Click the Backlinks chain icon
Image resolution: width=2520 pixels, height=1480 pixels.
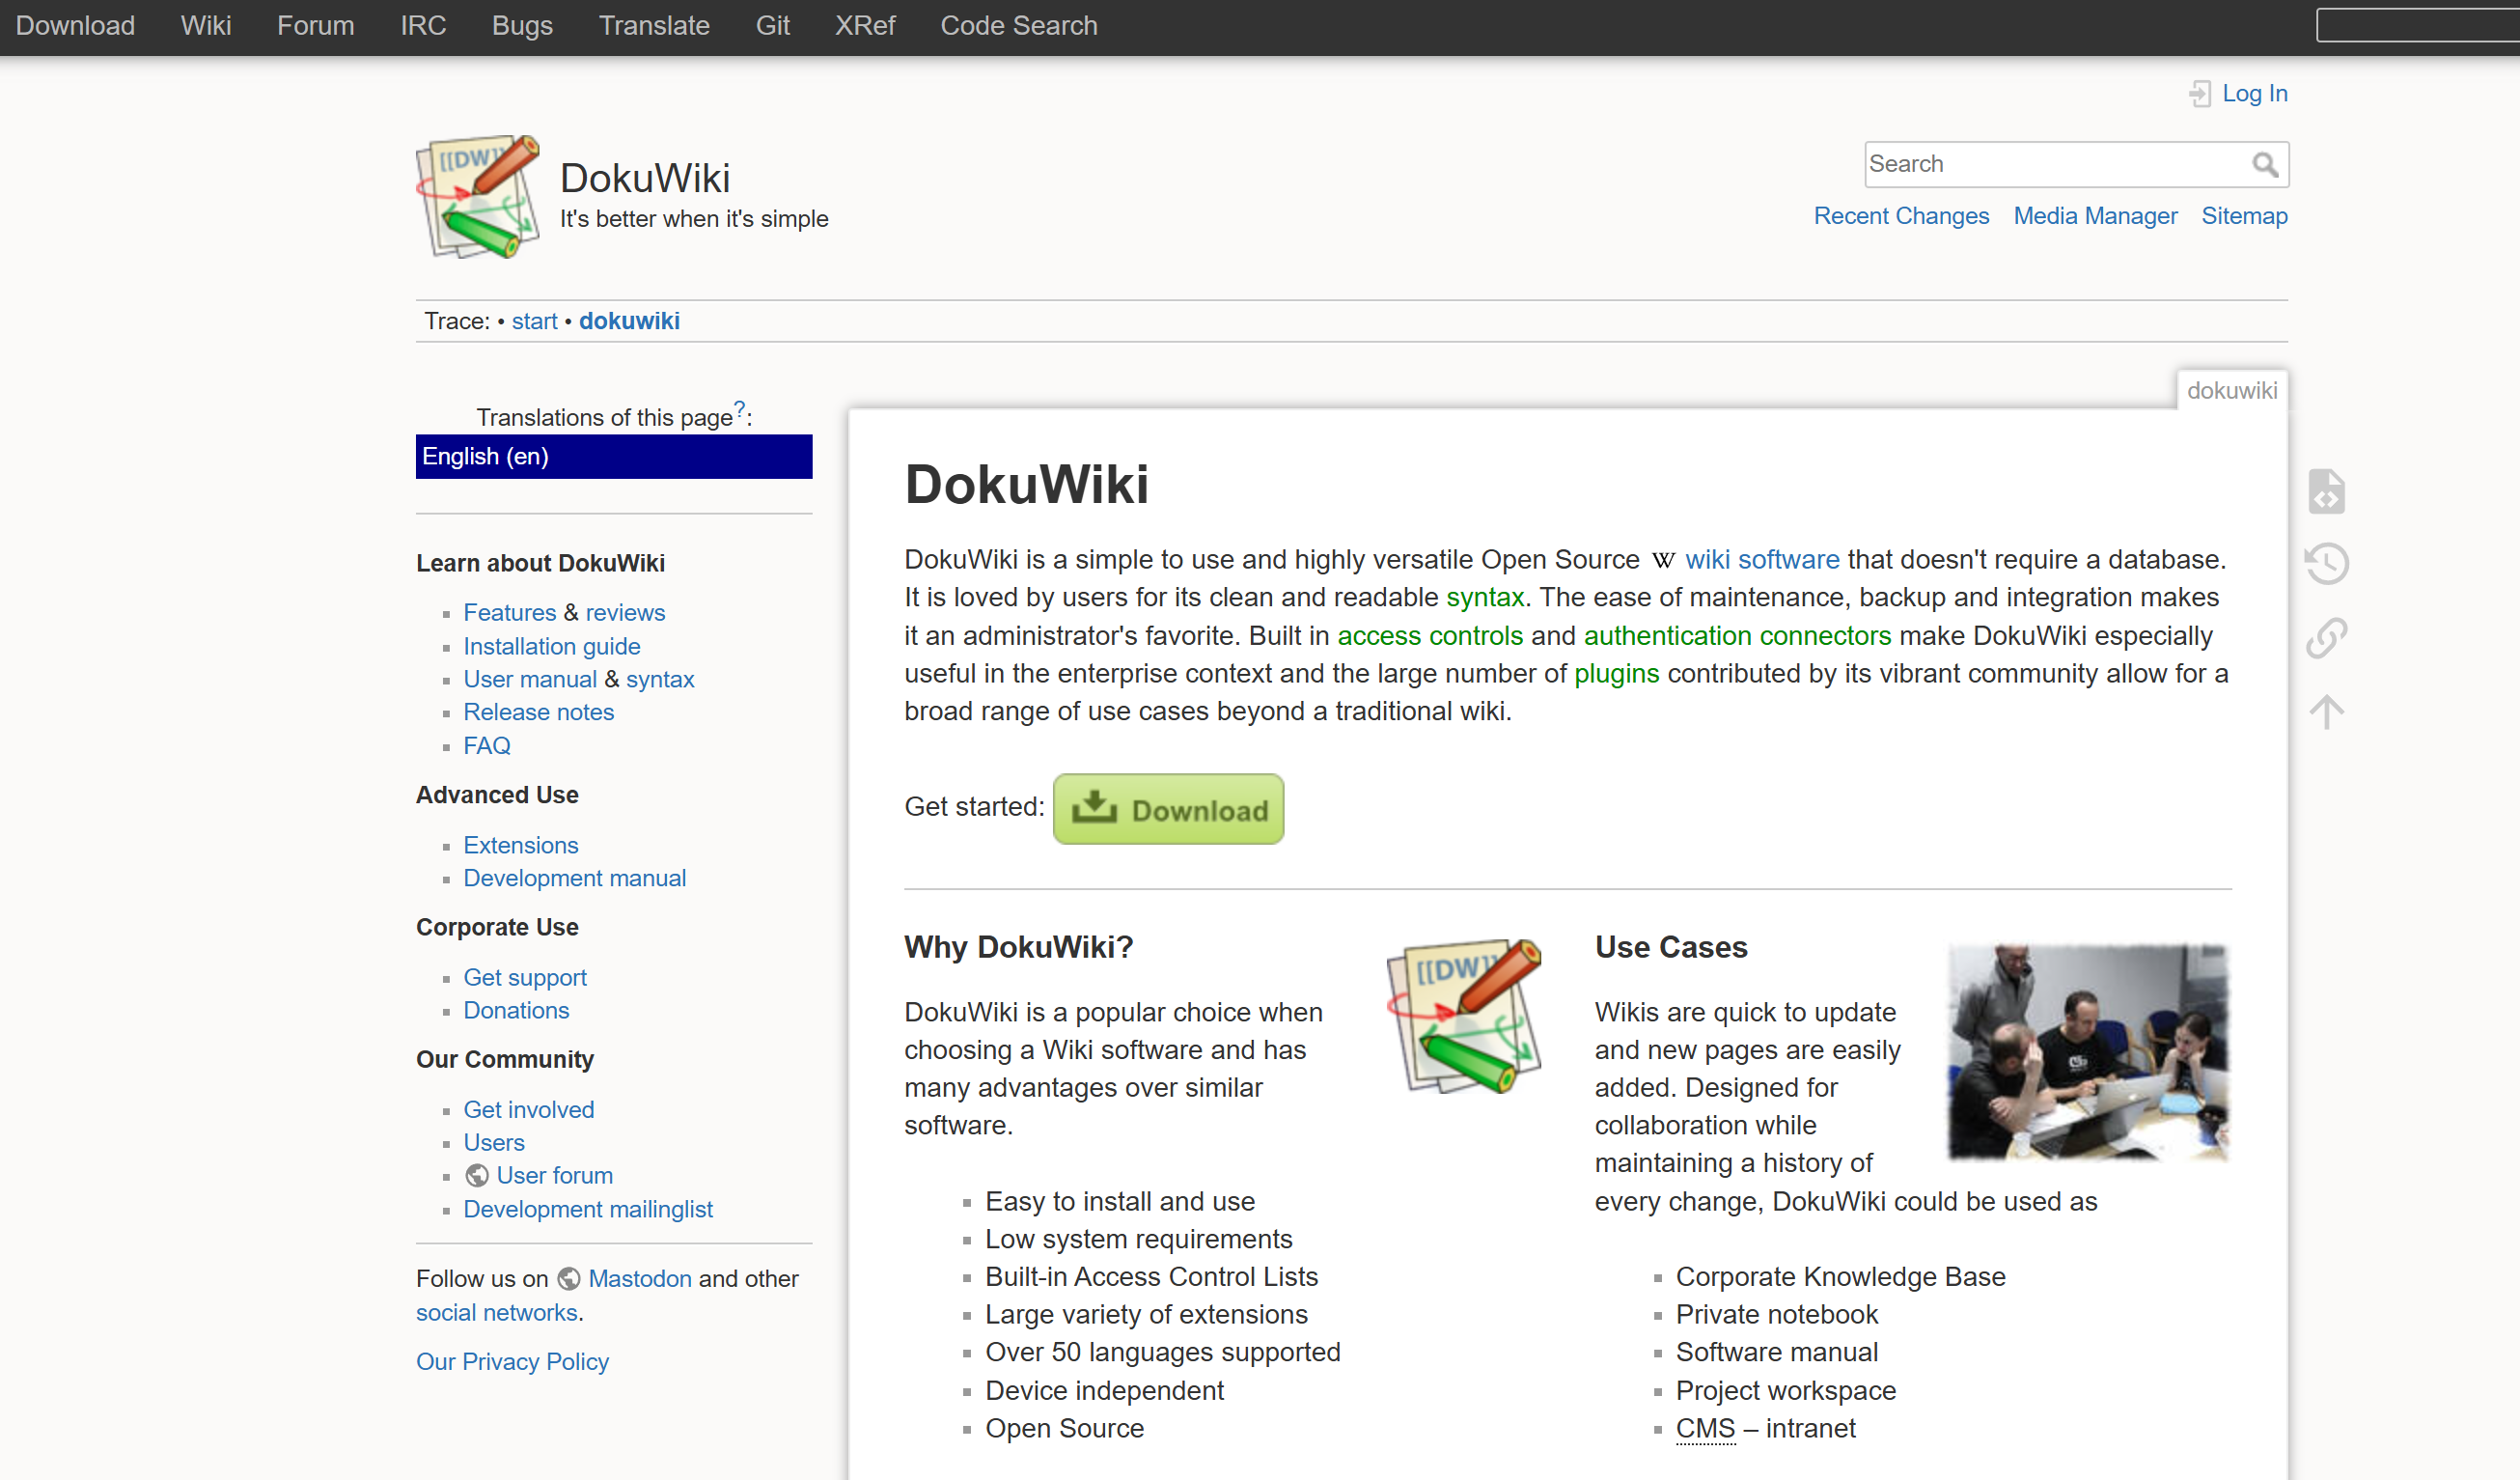pyautogui.click(x=2326, y=637)
